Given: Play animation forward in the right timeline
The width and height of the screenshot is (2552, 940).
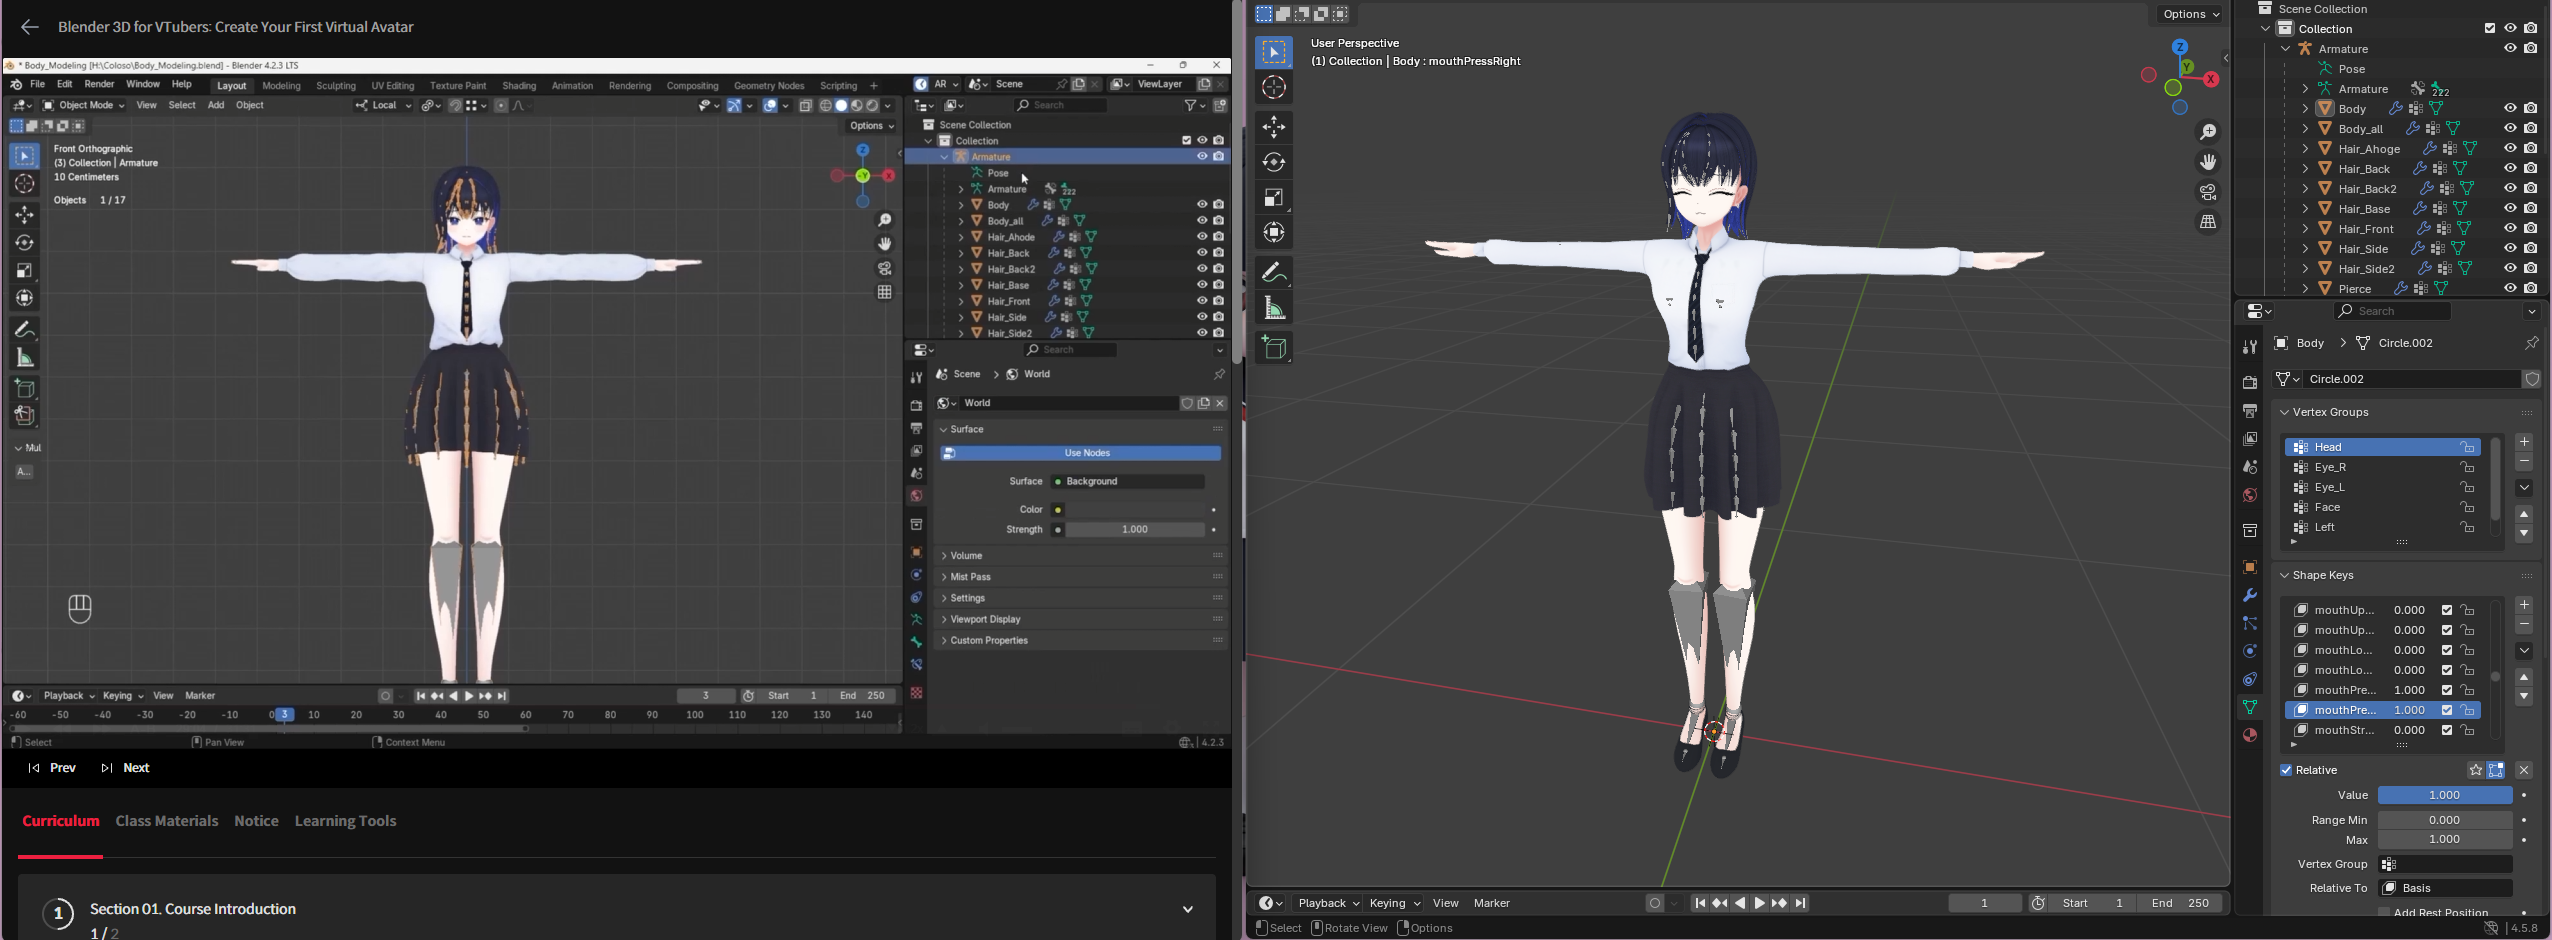Looking at the screenshot, I should (x=1760, y=903).
